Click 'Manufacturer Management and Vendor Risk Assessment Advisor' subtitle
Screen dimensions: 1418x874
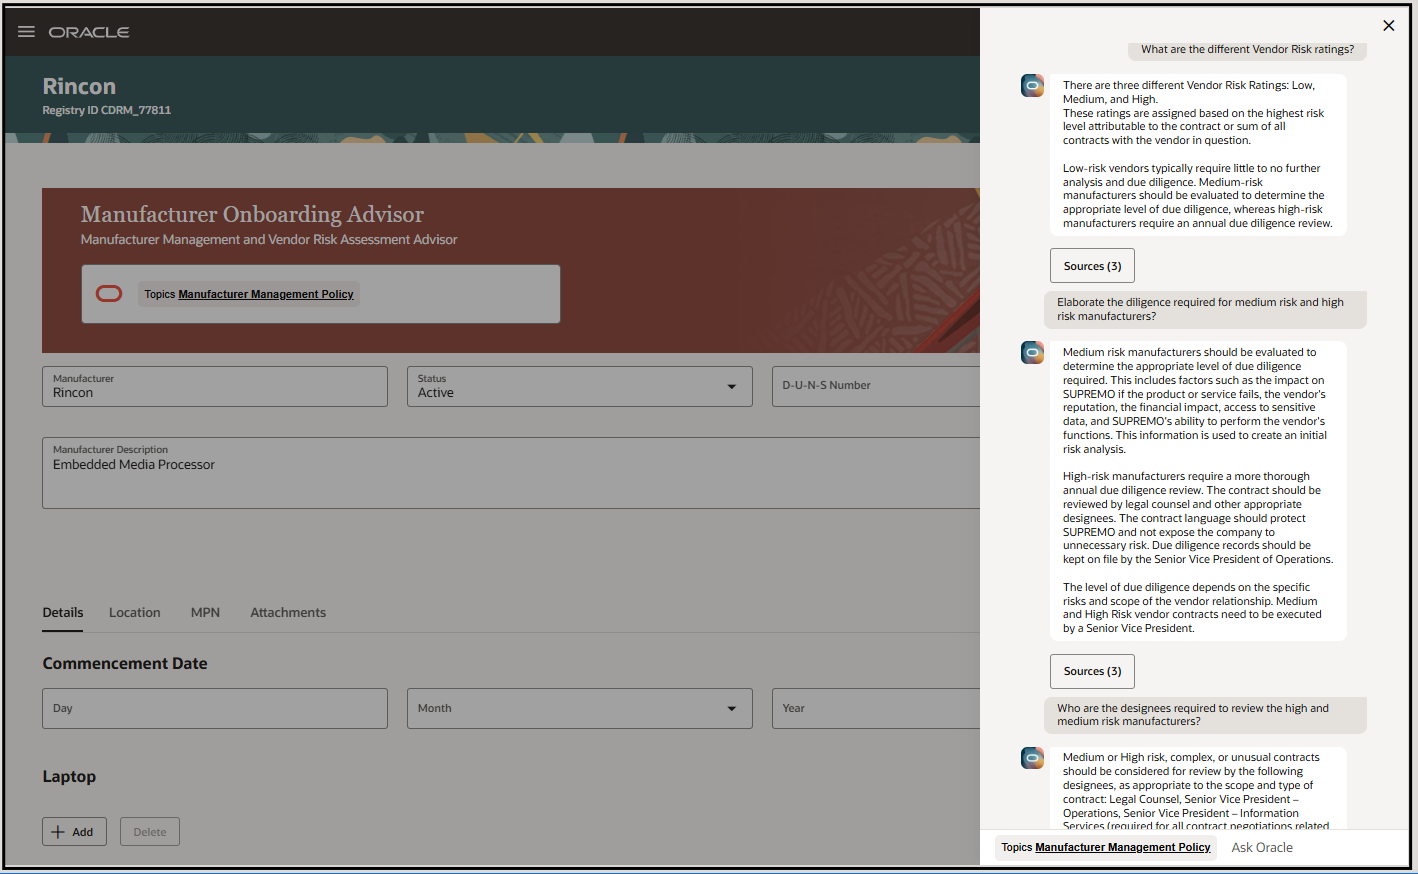pos(269,240)
